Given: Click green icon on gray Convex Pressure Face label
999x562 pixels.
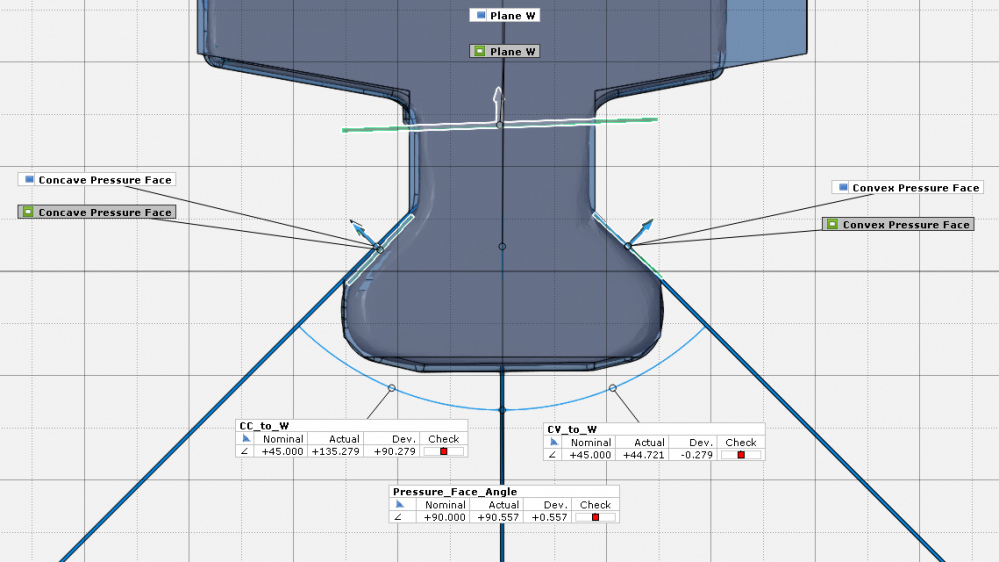Looking at the screenshot, I should click(833, 225).
